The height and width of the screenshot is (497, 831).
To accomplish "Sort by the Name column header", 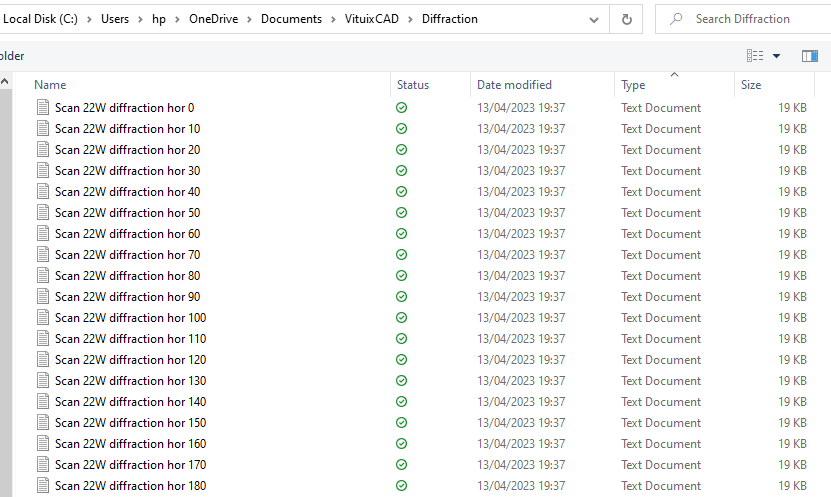I will click(50, 85).
